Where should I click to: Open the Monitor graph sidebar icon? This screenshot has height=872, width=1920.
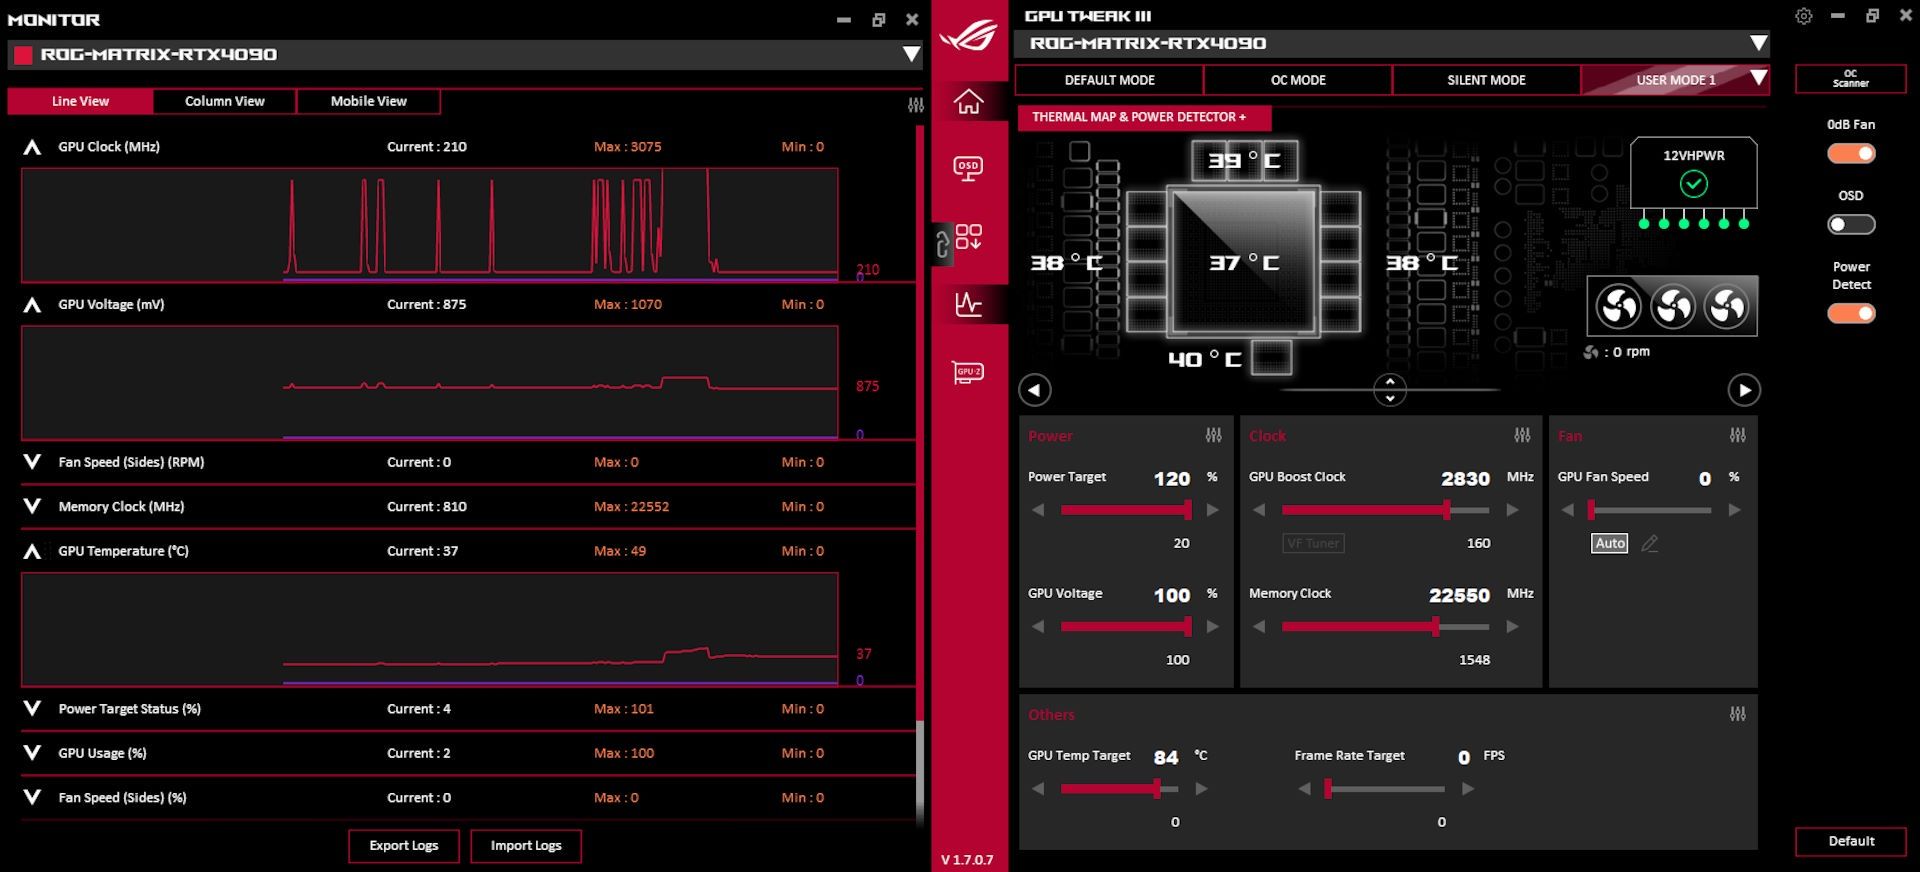point(968,304)
